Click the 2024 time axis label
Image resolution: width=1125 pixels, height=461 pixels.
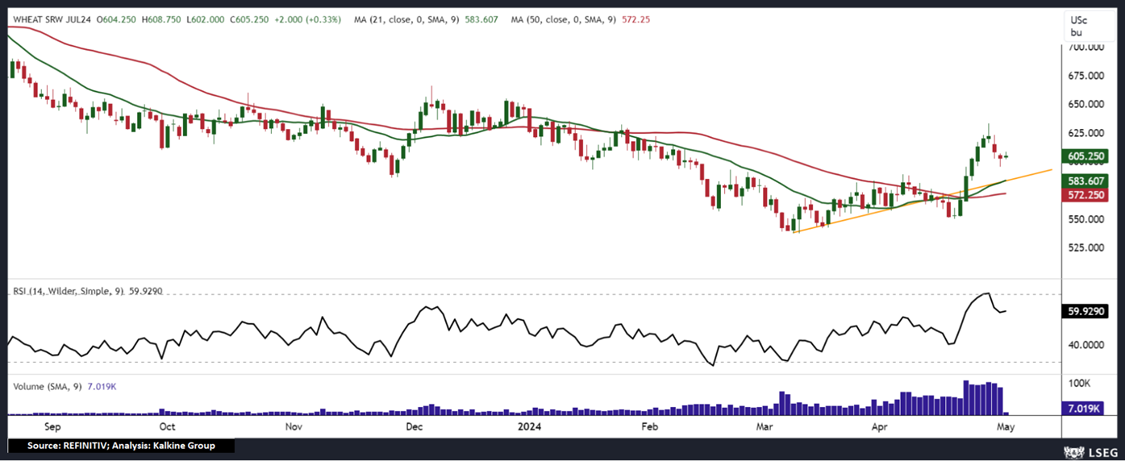(x=528, y=427)
